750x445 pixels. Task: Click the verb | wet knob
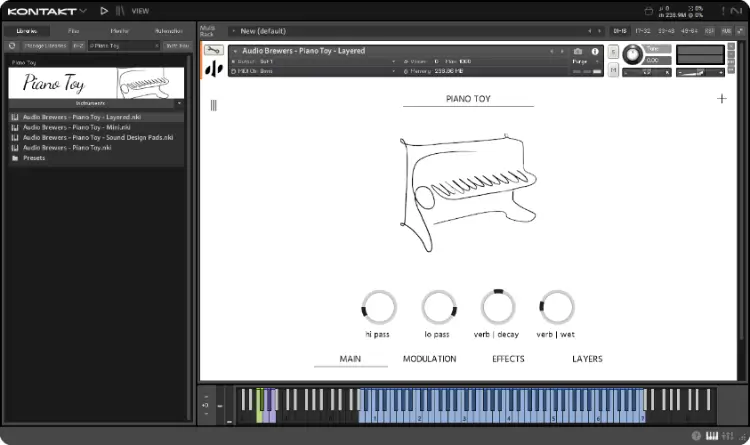click(x=557, y=307)
